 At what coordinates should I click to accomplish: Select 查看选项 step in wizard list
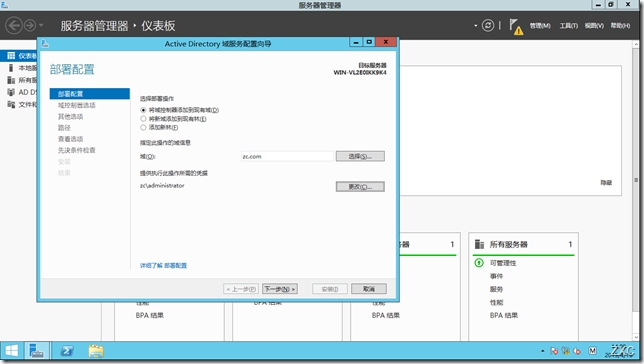(71, 139)
